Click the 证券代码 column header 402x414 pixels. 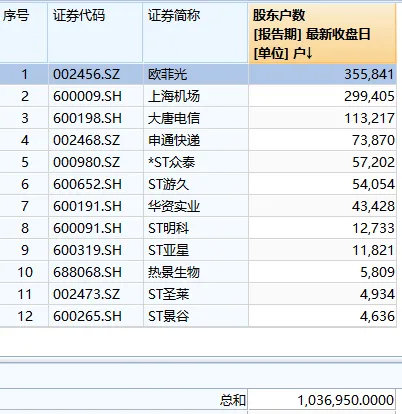95,33
